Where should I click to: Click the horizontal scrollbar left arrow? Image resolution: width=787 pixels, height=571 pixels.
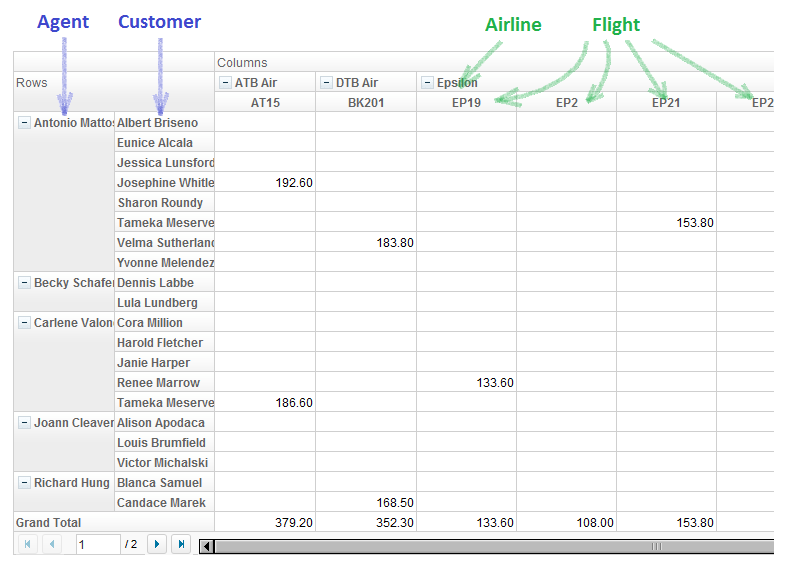tap(207, 546)
